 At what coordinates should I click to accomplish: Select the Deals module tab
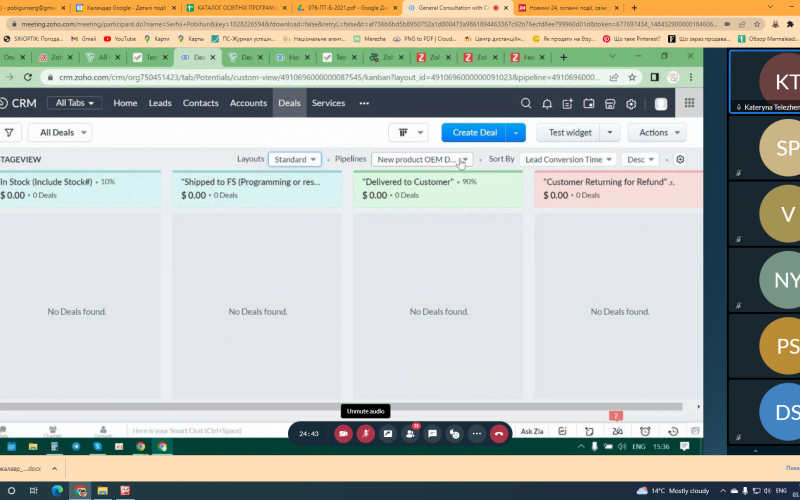(289, 103)
